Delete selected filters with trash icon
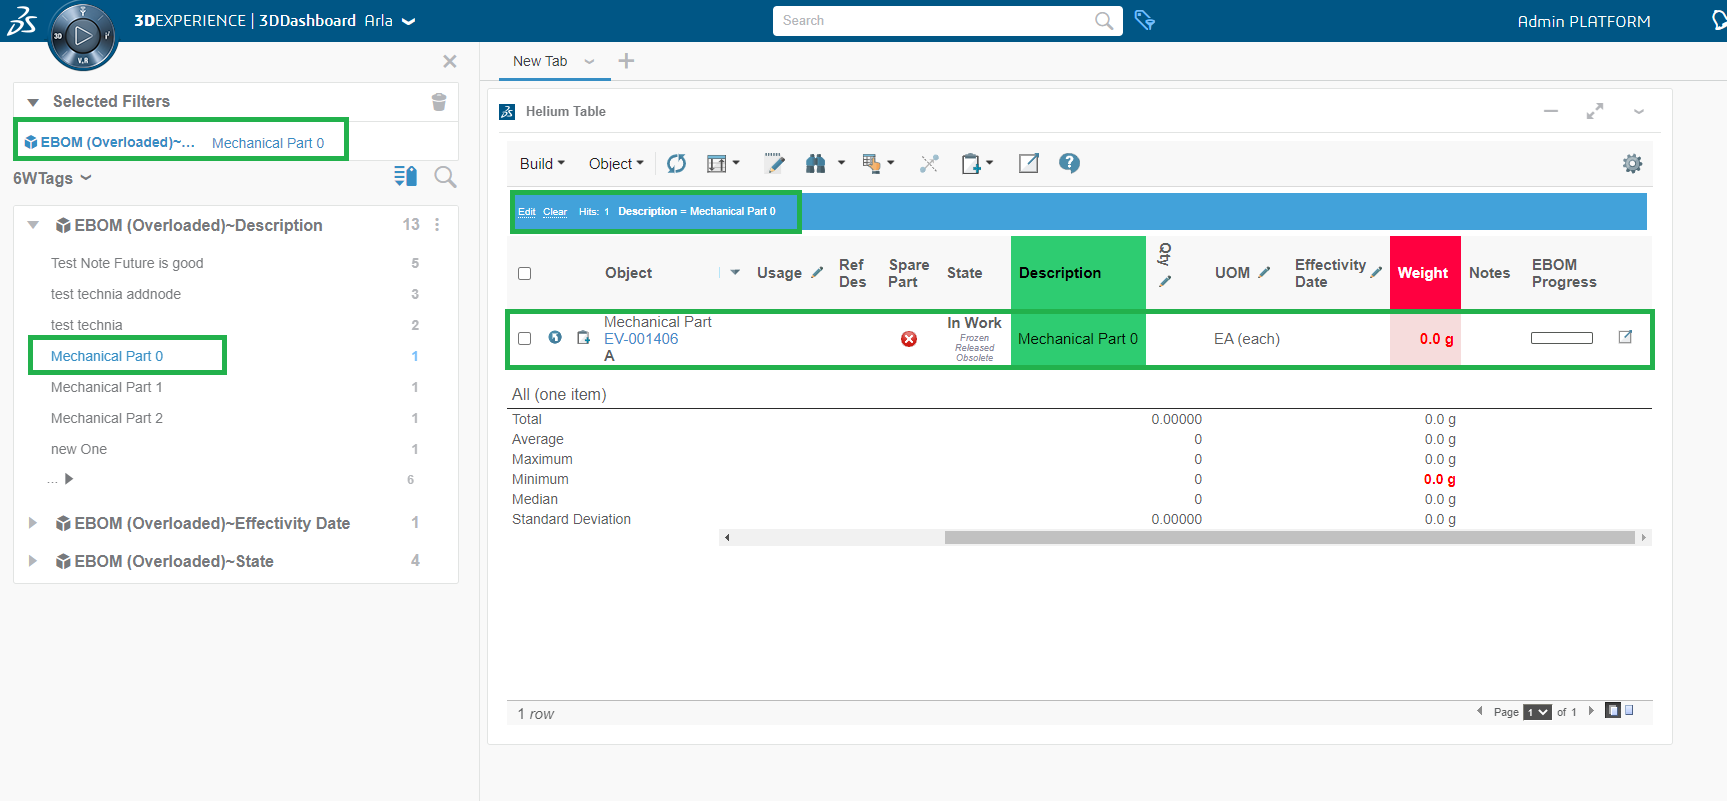 [438, 102]
